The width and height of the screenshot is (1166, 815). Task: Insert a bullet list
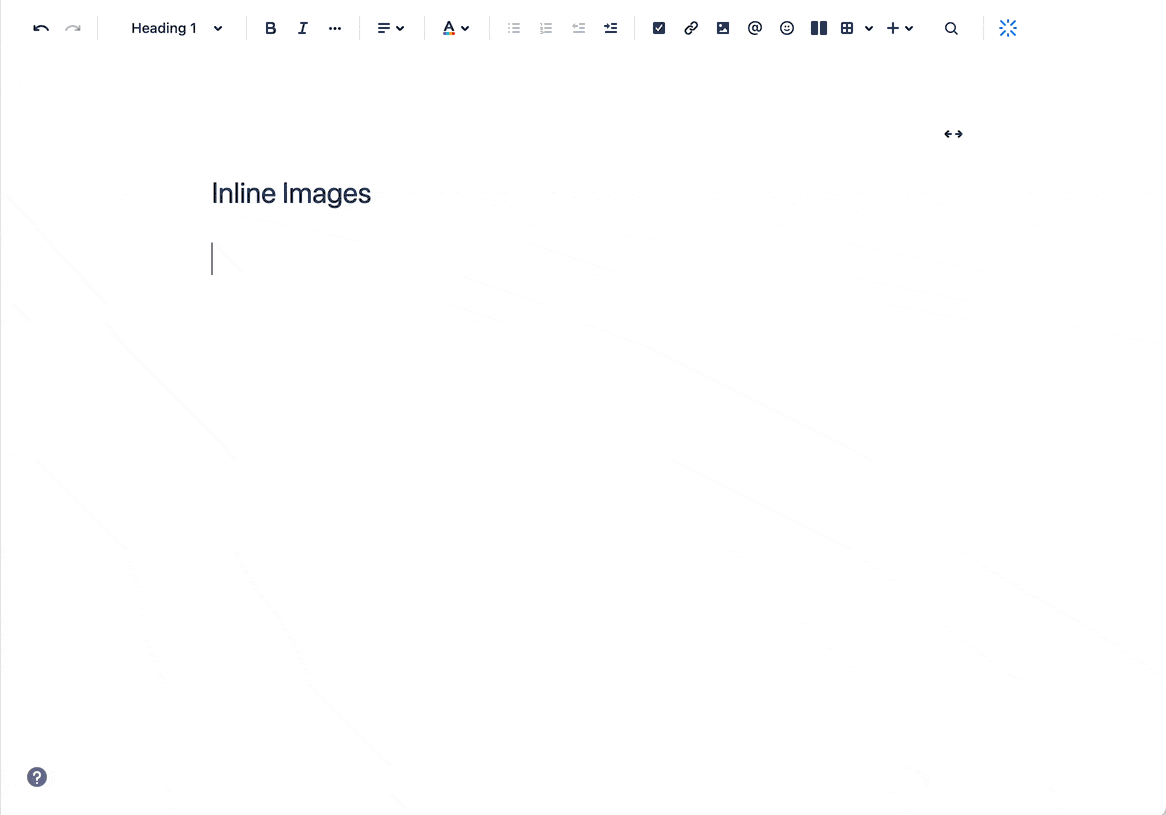pos(514,28)
